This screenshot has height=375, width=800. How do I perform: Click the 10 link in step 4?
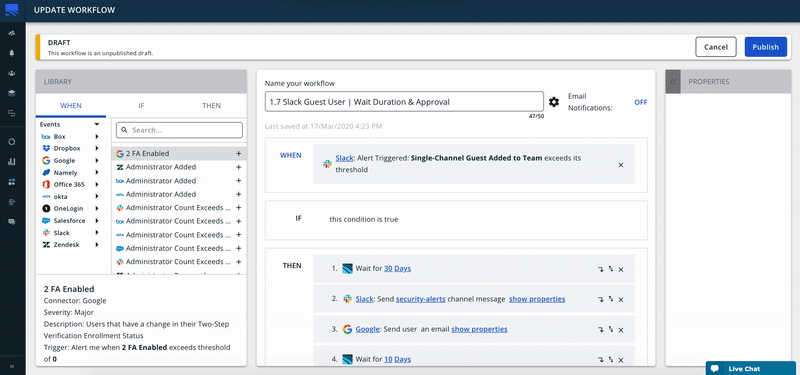pyautogui.click(x=388, y=359)
